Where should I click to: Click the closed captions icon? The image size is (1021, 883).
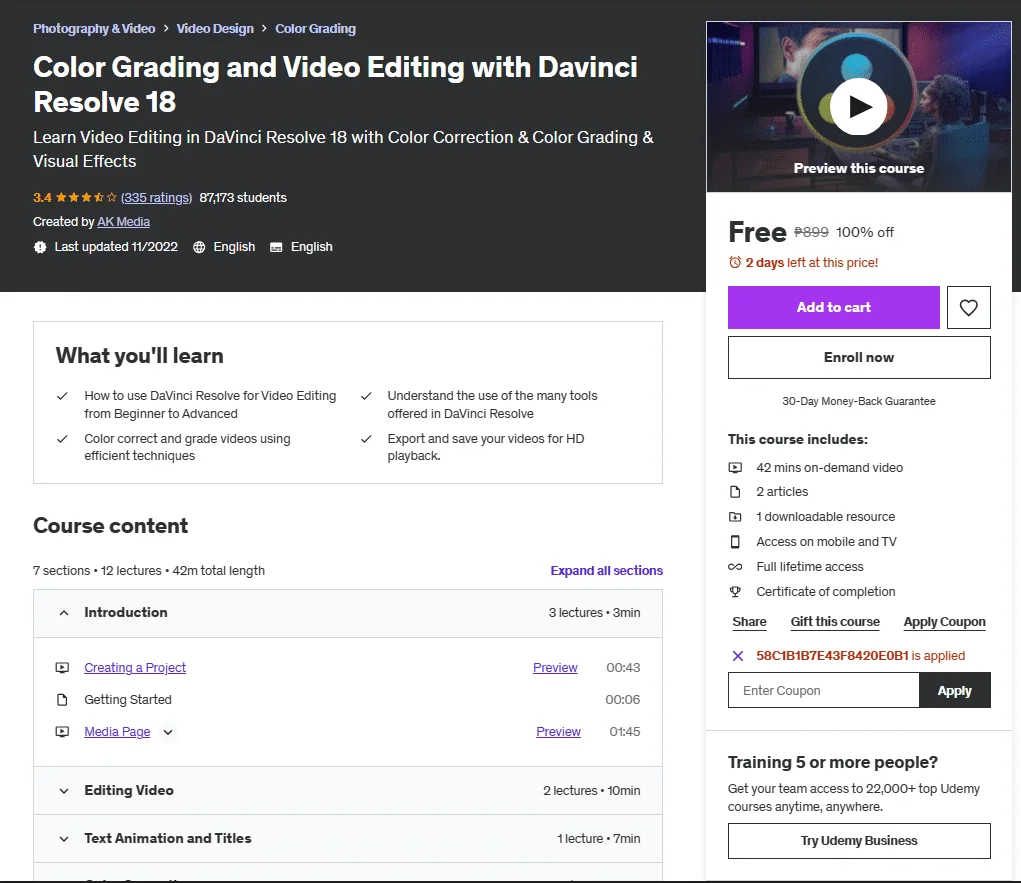276,247
